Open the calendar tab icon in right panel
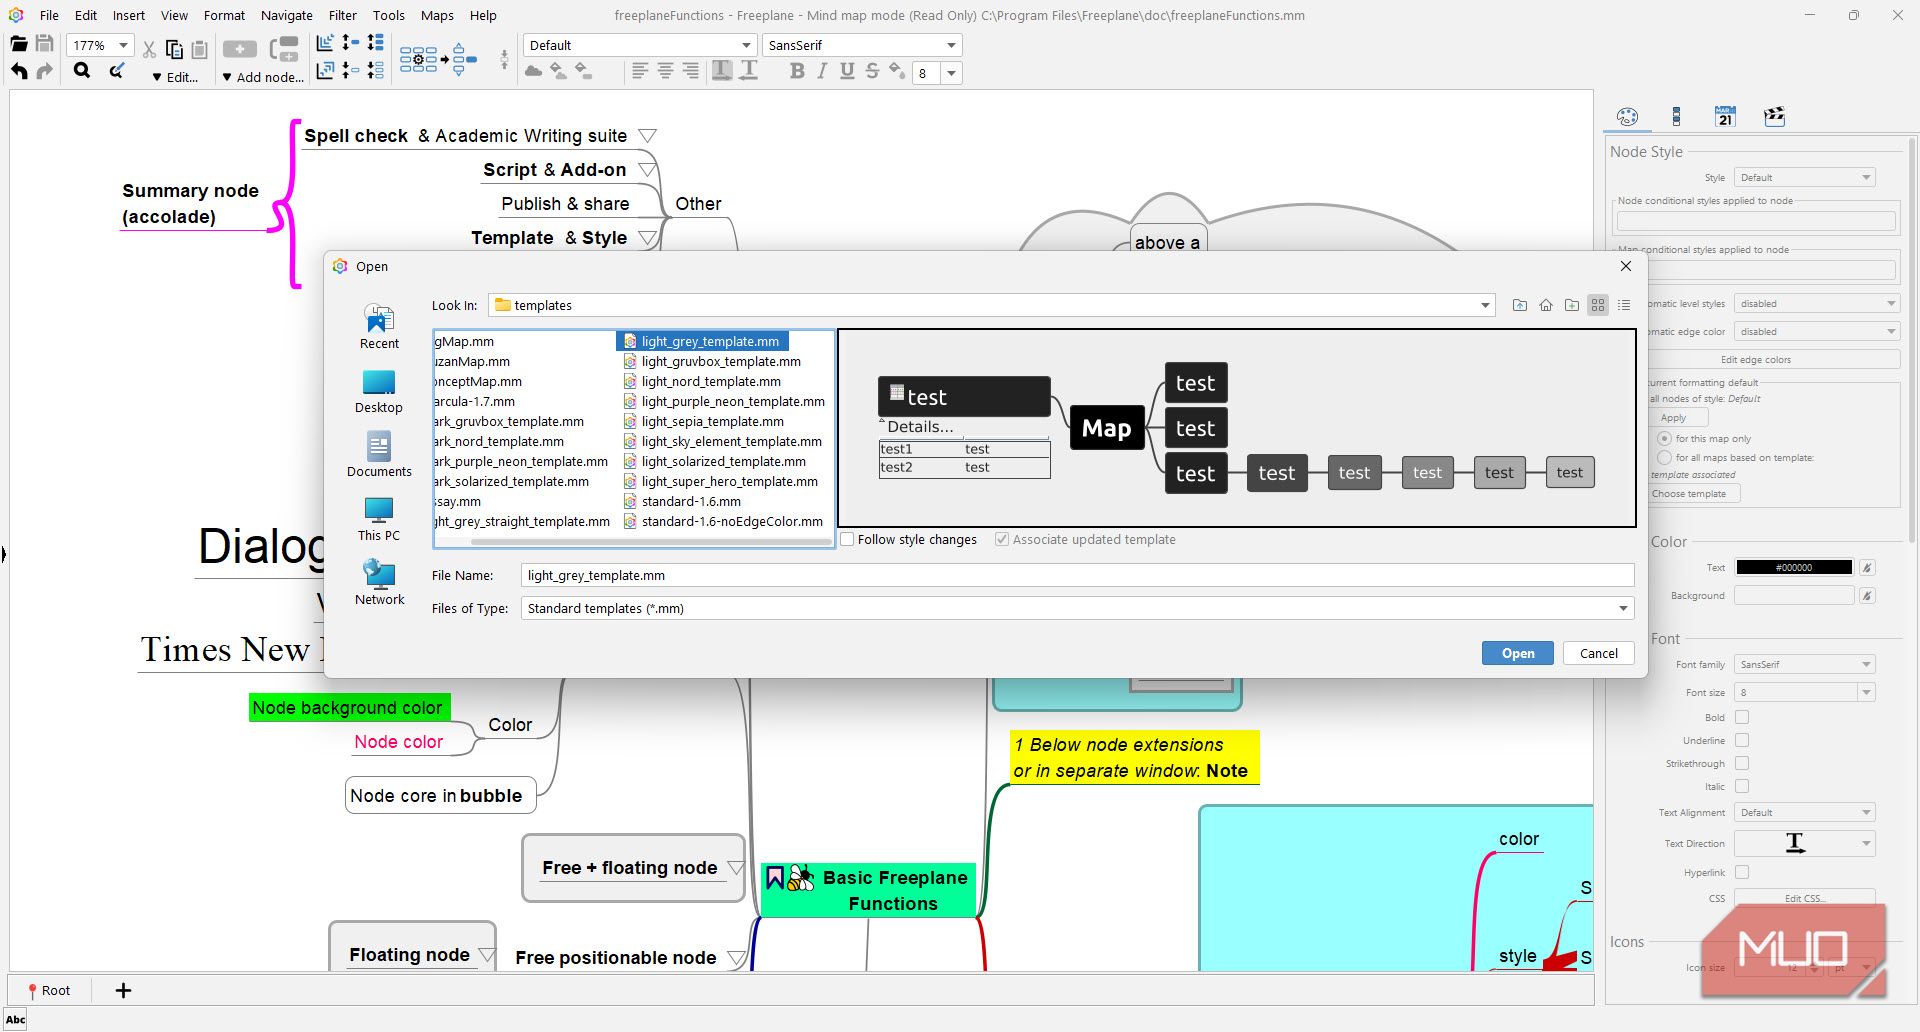Viewport: 1920px width, 1032px height. pyautogui.click(x=1725, y=116)
